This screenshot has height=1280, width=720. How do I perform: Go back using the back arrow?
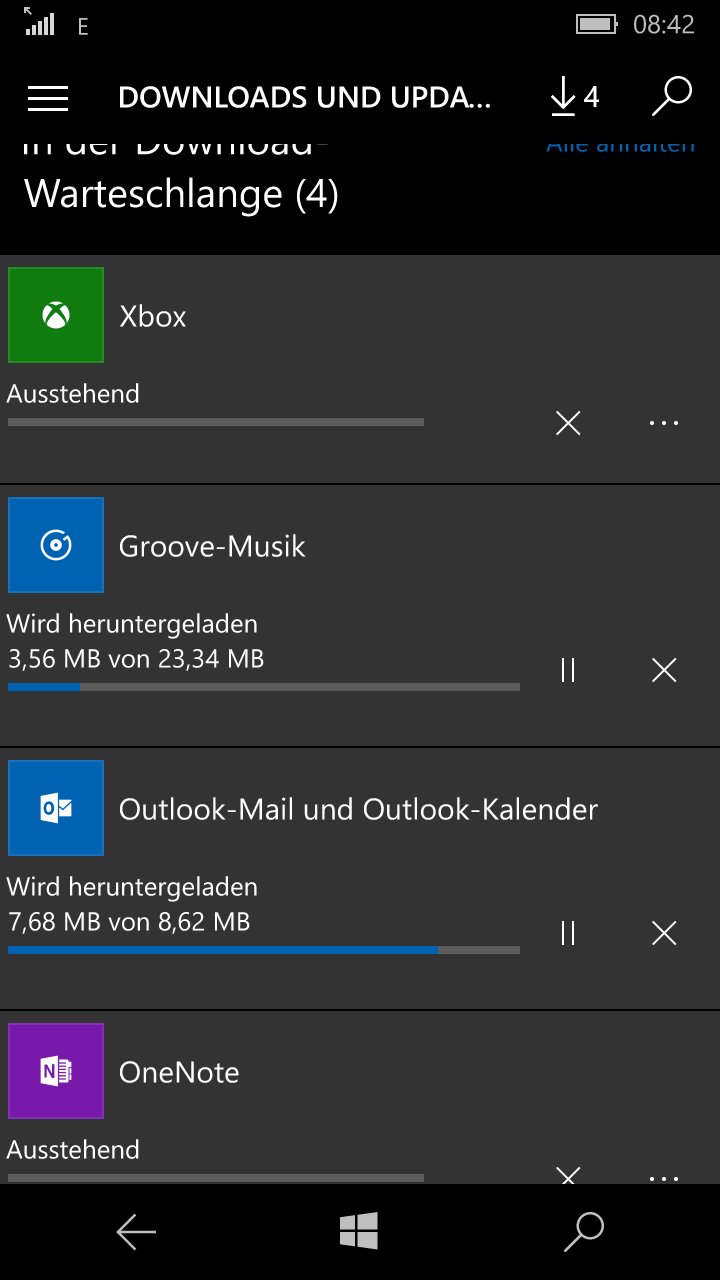tap(136, 1232)
